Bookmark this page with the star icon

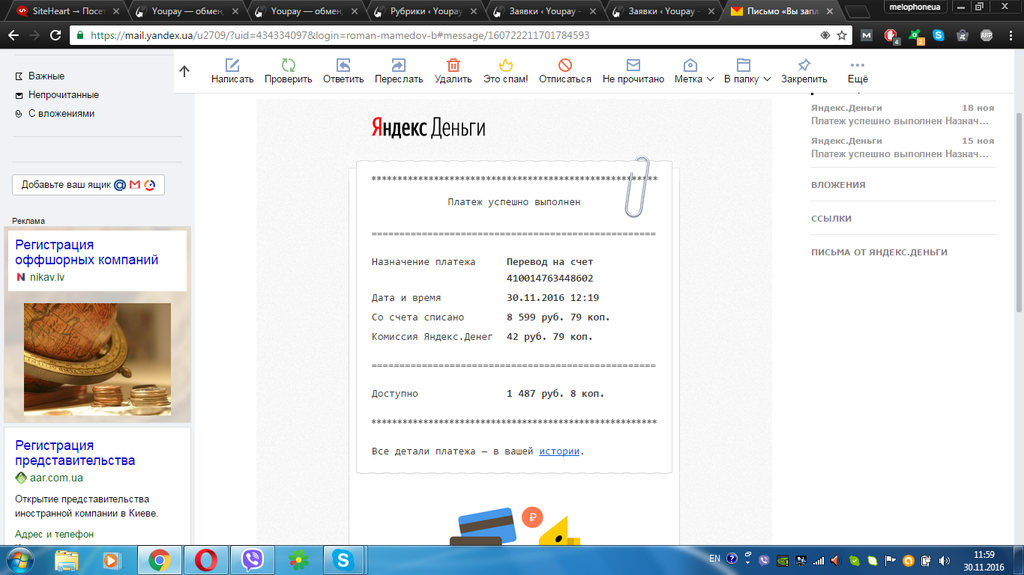[x=842, y=35]
